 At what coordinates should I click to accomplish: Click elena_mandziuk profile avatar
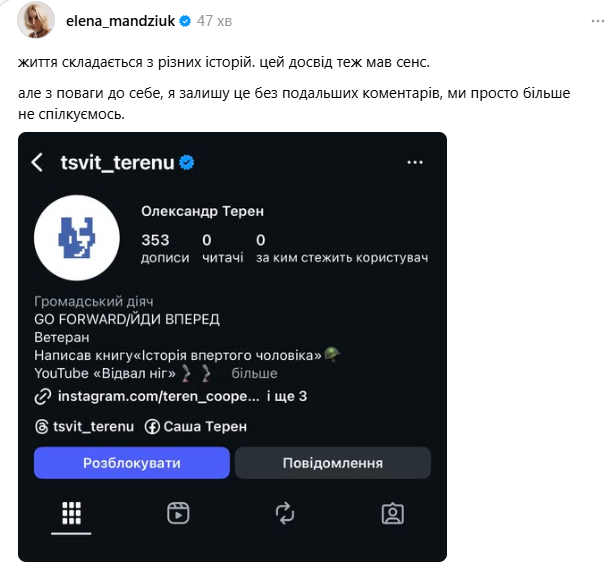[x=38, y=22]
